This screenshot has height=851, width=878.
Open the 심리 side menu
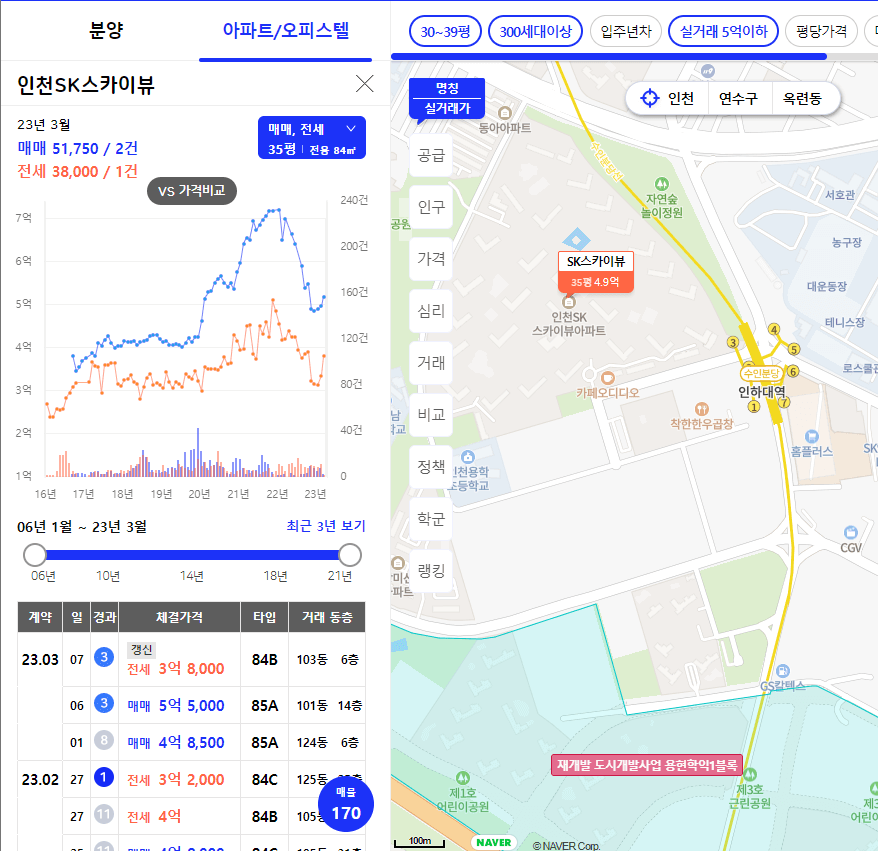pyautogui.click(x=431, y=311)
